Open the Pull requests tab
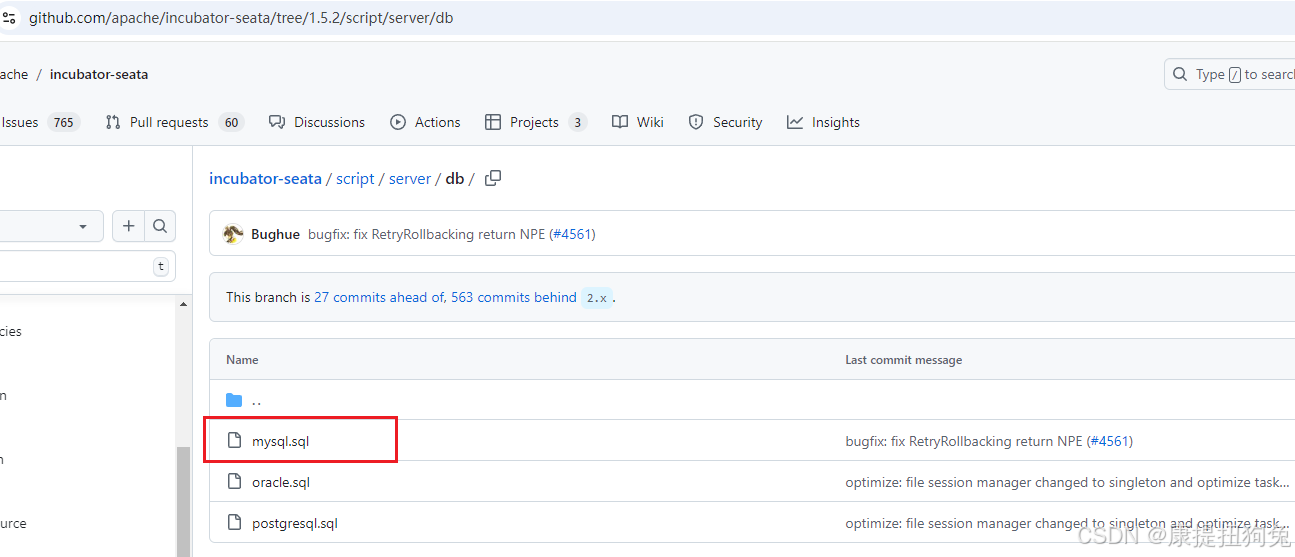 [174, 122]
